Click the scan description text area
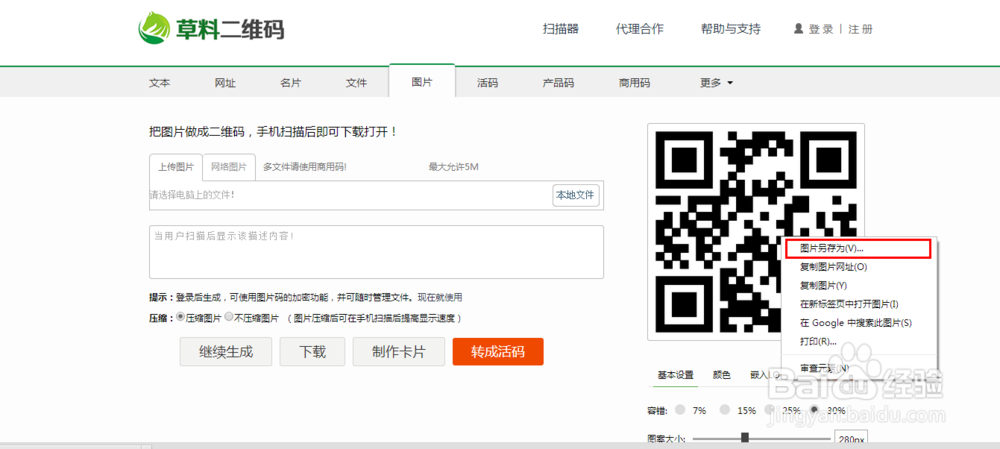The width and height of the screenshot is (1000, 449). click(x=376, y=252)
